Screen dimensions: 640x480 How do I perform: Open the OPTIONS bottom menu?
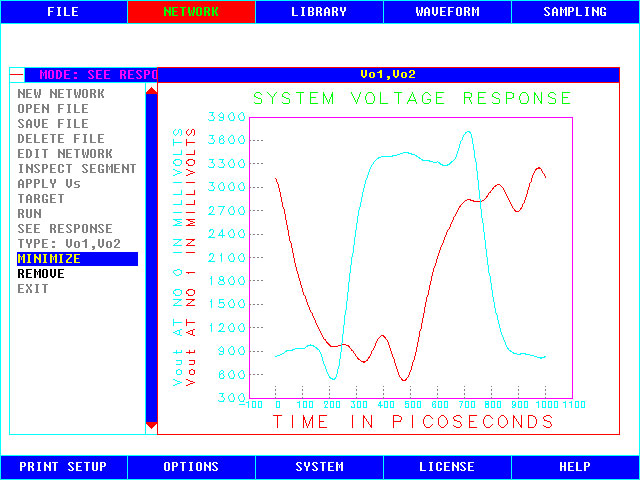tap(191, 467)
